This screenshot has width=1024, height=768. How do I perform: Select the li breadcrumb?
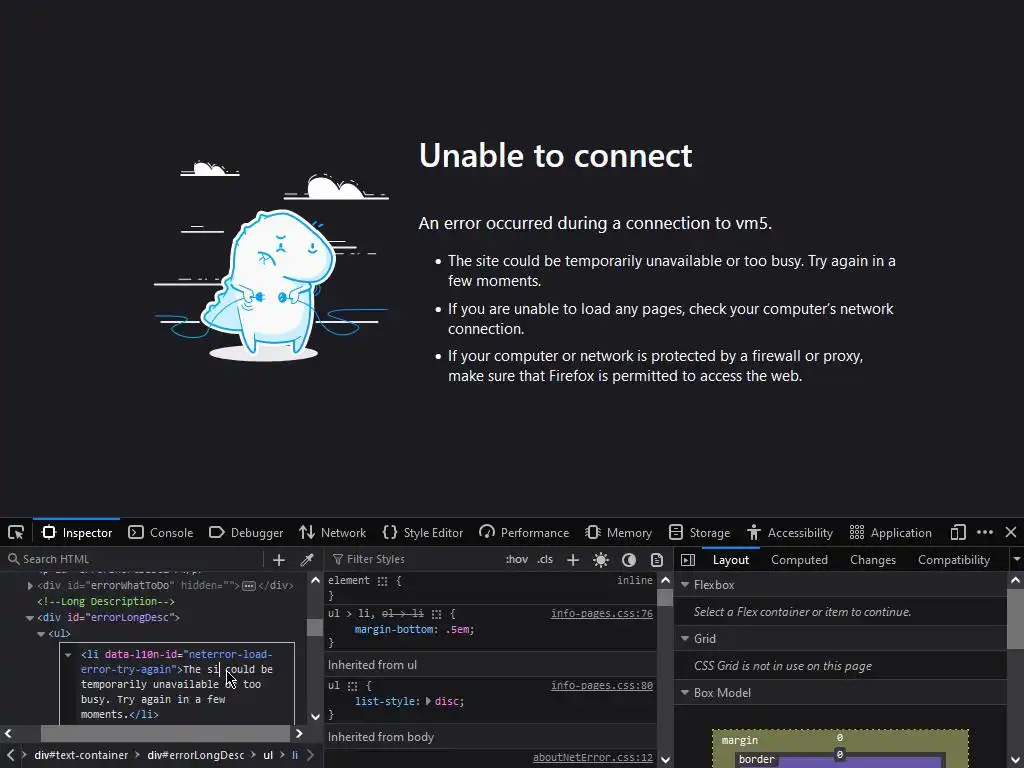coord(295,755)
